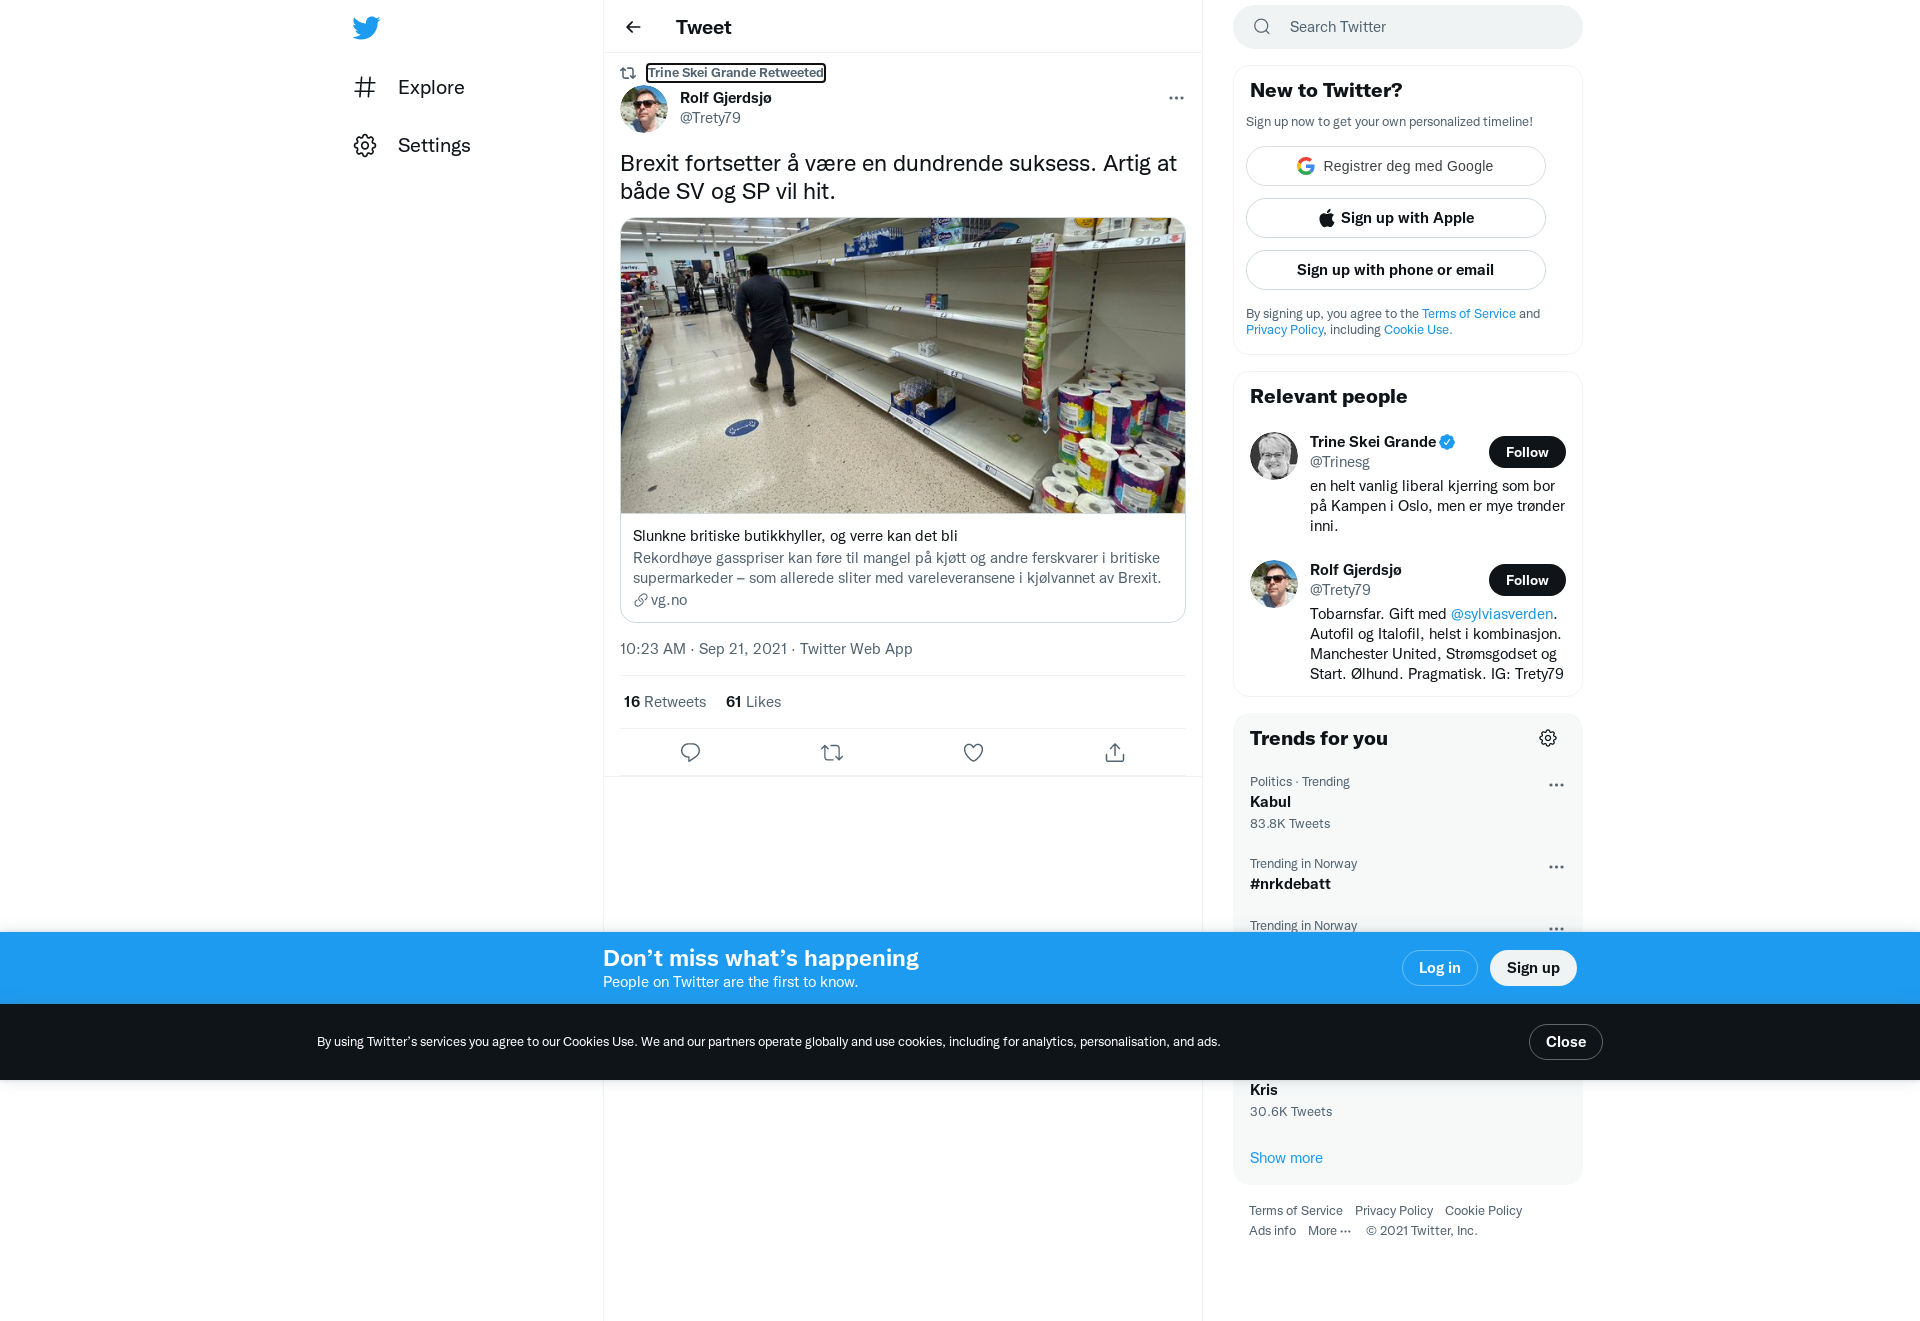Go back using the arrow icon
Image resolution: width=1920 pixels, height=1321 pixels.
coord(633,27)
